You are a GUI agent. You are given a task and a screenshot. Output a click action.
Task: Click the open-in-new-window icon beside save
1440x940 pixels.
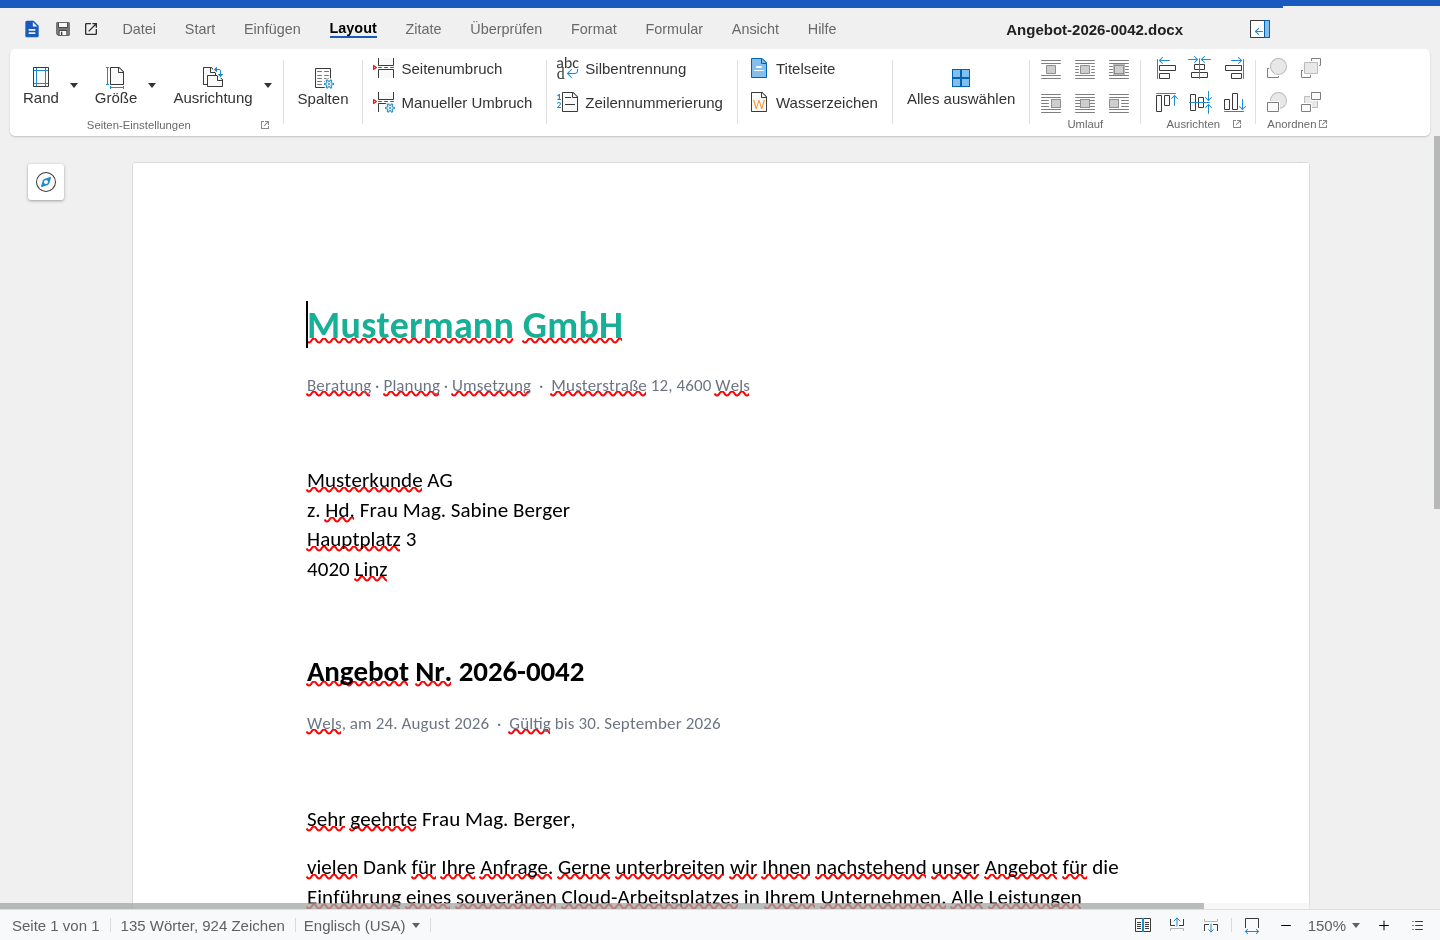coord(91,29)
